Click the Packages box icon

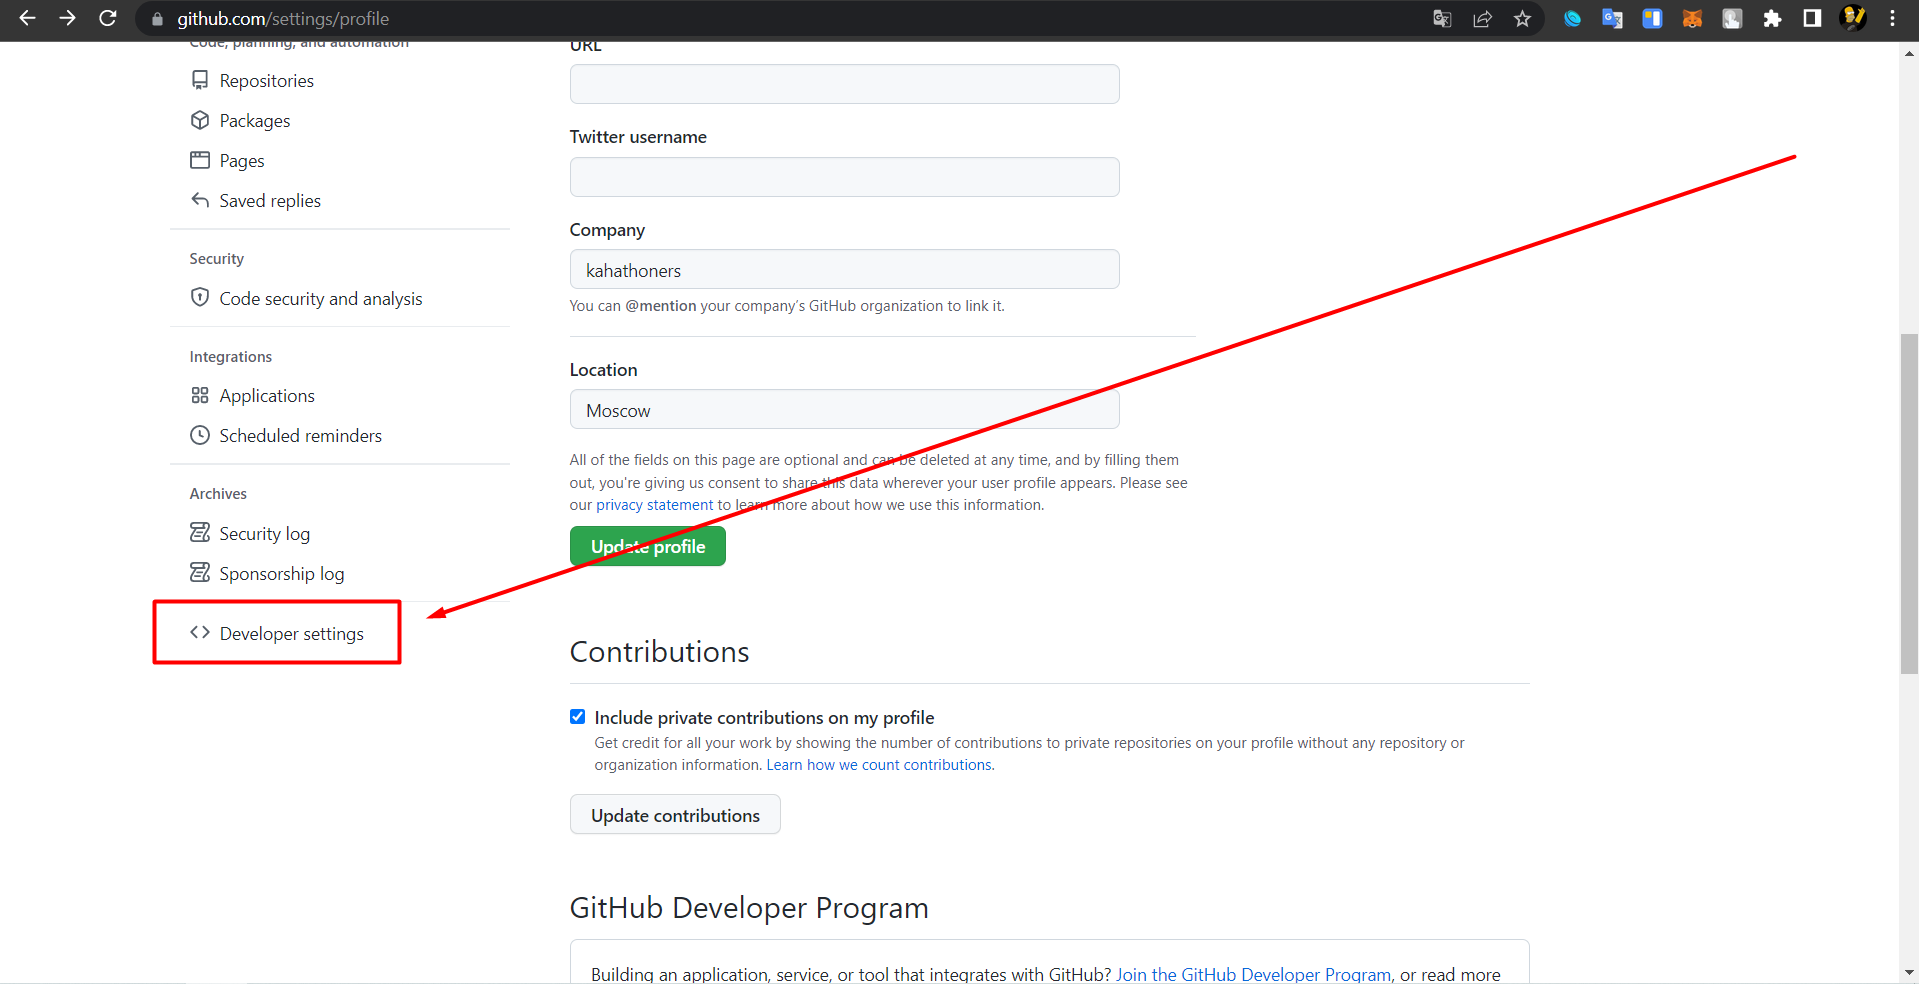tap(200, 120)
